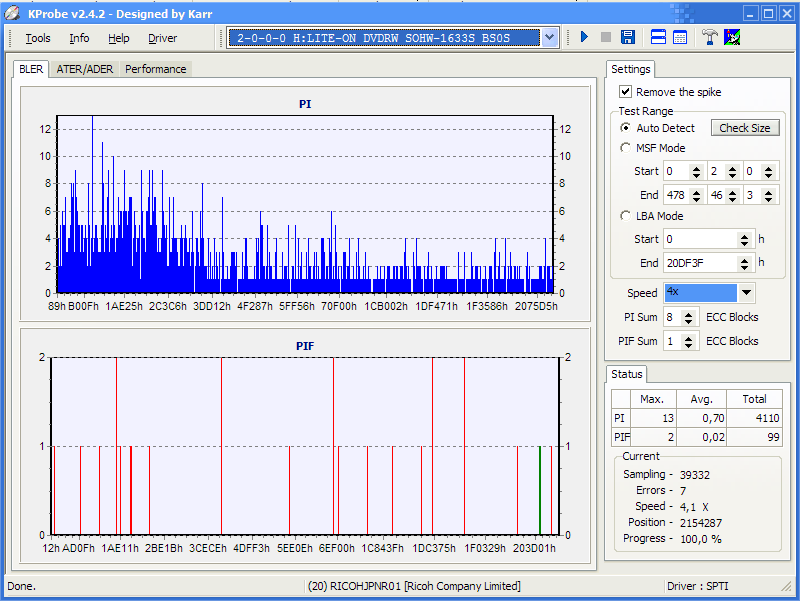Click the MSF End frames field showing 3
The width and height of the screenshot is (800, 601).
(753, 195)
